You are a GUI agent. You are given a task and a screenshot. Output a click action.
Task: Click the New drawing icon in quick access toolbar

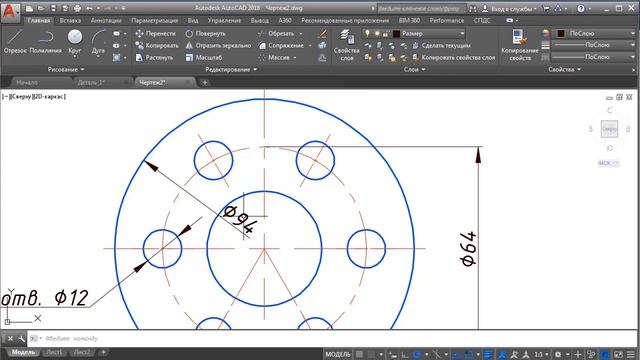pos(29,8)
